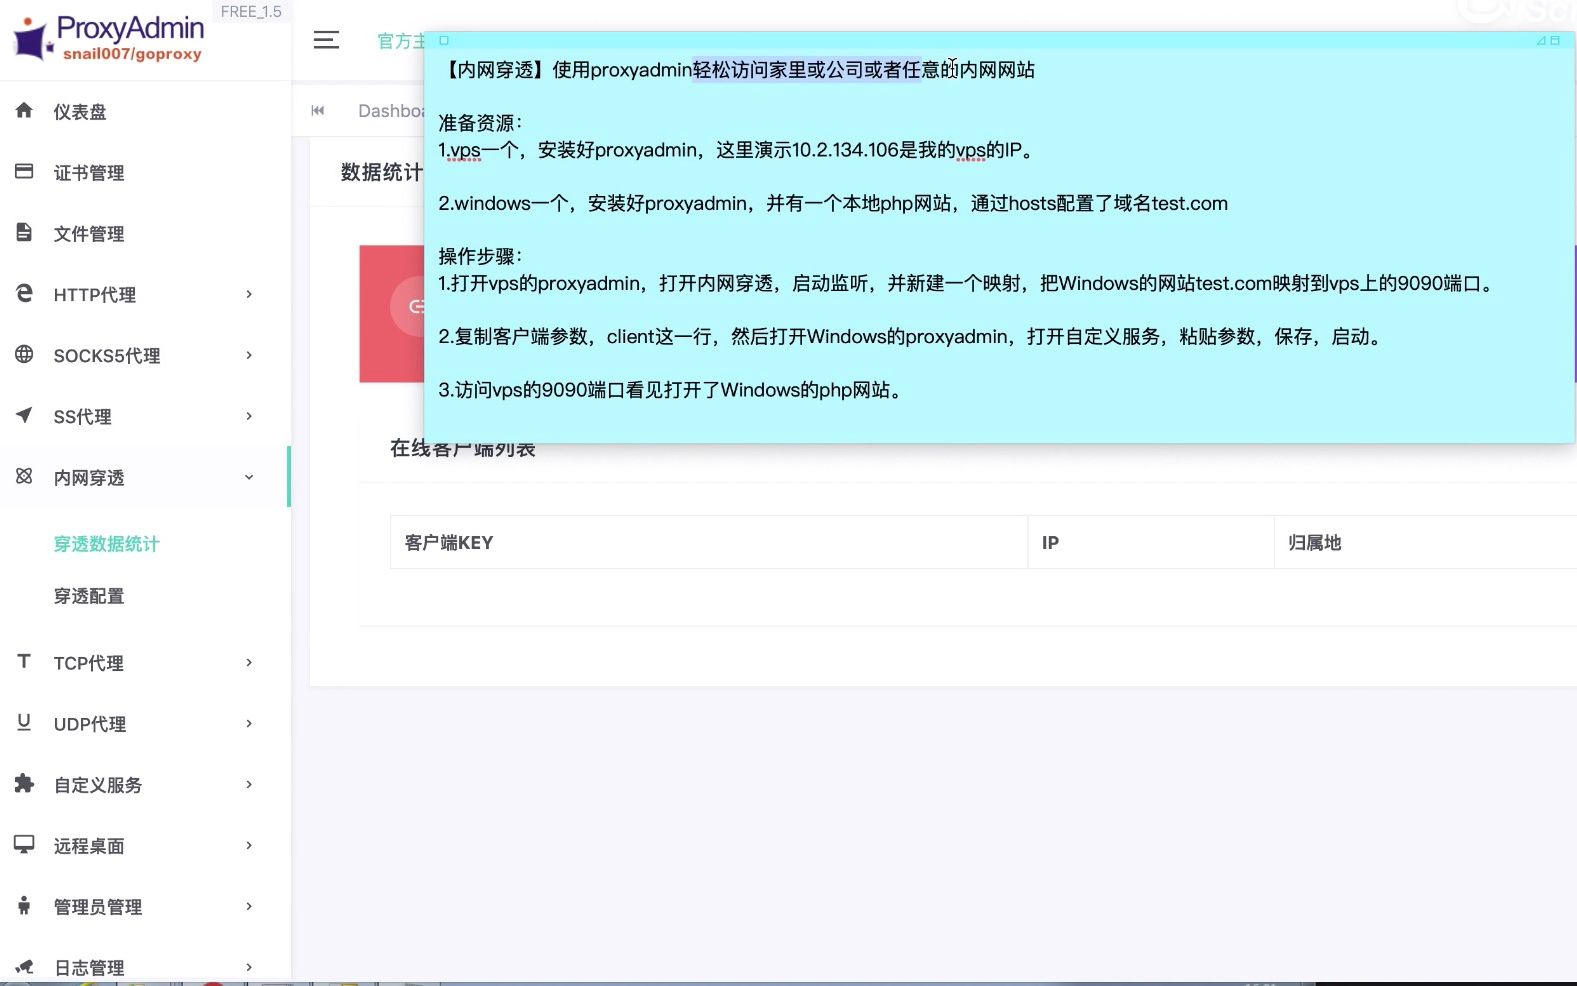Expand the HTTP代理 chevron

(249, 294)
